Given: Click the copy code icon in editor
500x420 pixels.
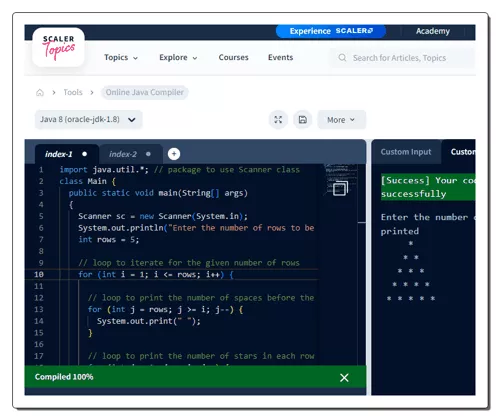Looking at the screenshot, I should (340, 189).
